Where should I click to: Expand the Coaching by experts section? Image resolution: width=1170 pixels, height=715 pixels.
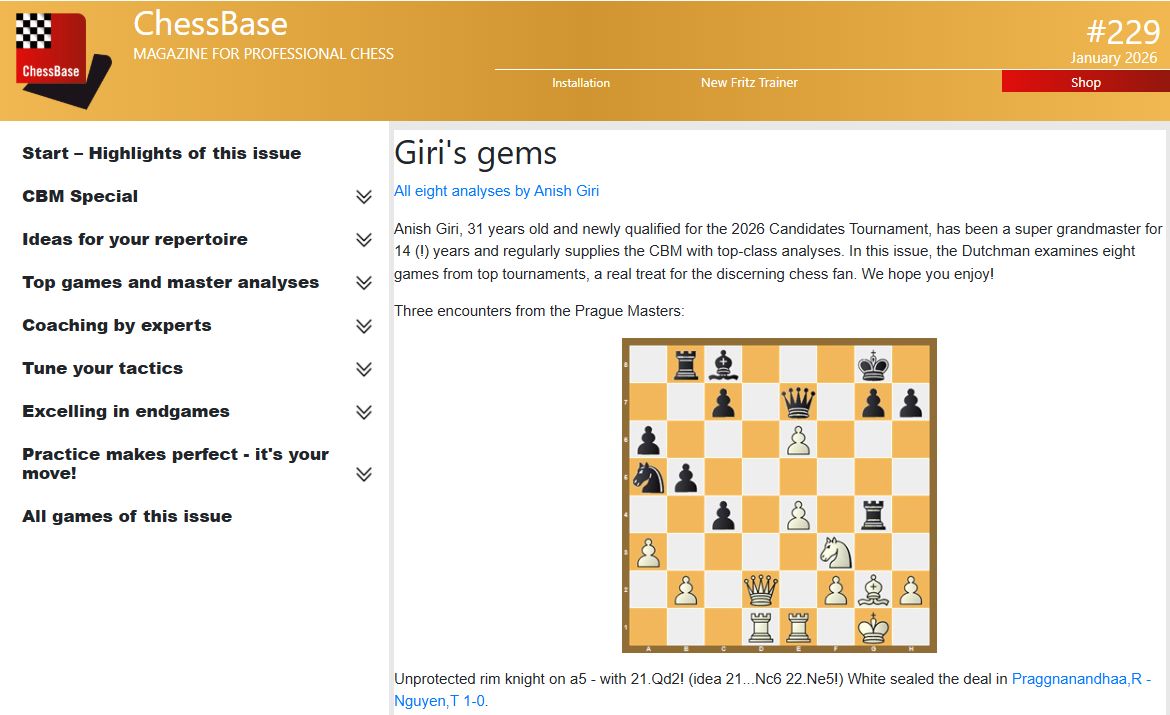pyautogui.click(x=364, y=326)
